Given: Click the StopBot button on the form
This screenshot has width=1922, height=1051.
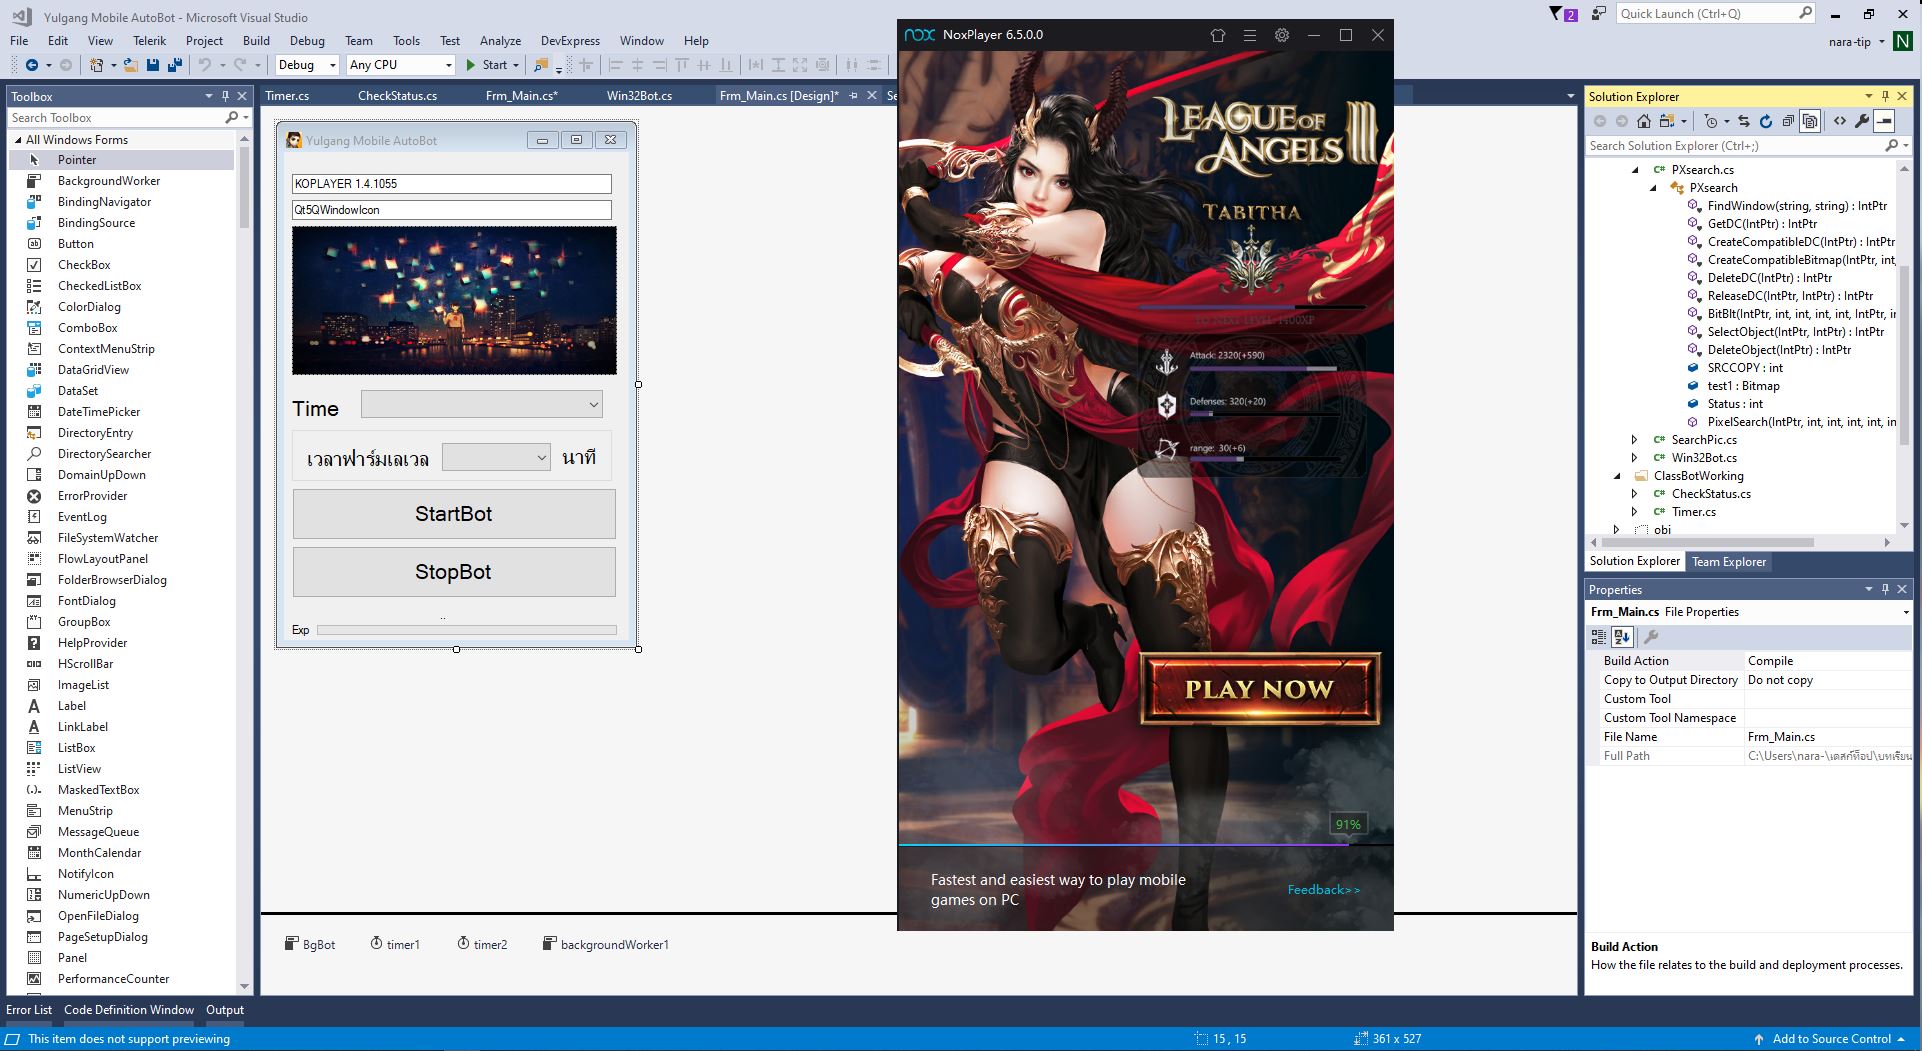Looking at the screenshot, I should coord(454,572).
